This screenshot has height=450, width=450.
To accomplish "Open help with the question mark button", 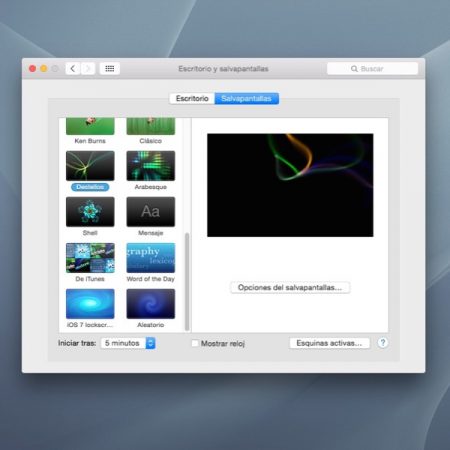I will click(x=383, y=343).
